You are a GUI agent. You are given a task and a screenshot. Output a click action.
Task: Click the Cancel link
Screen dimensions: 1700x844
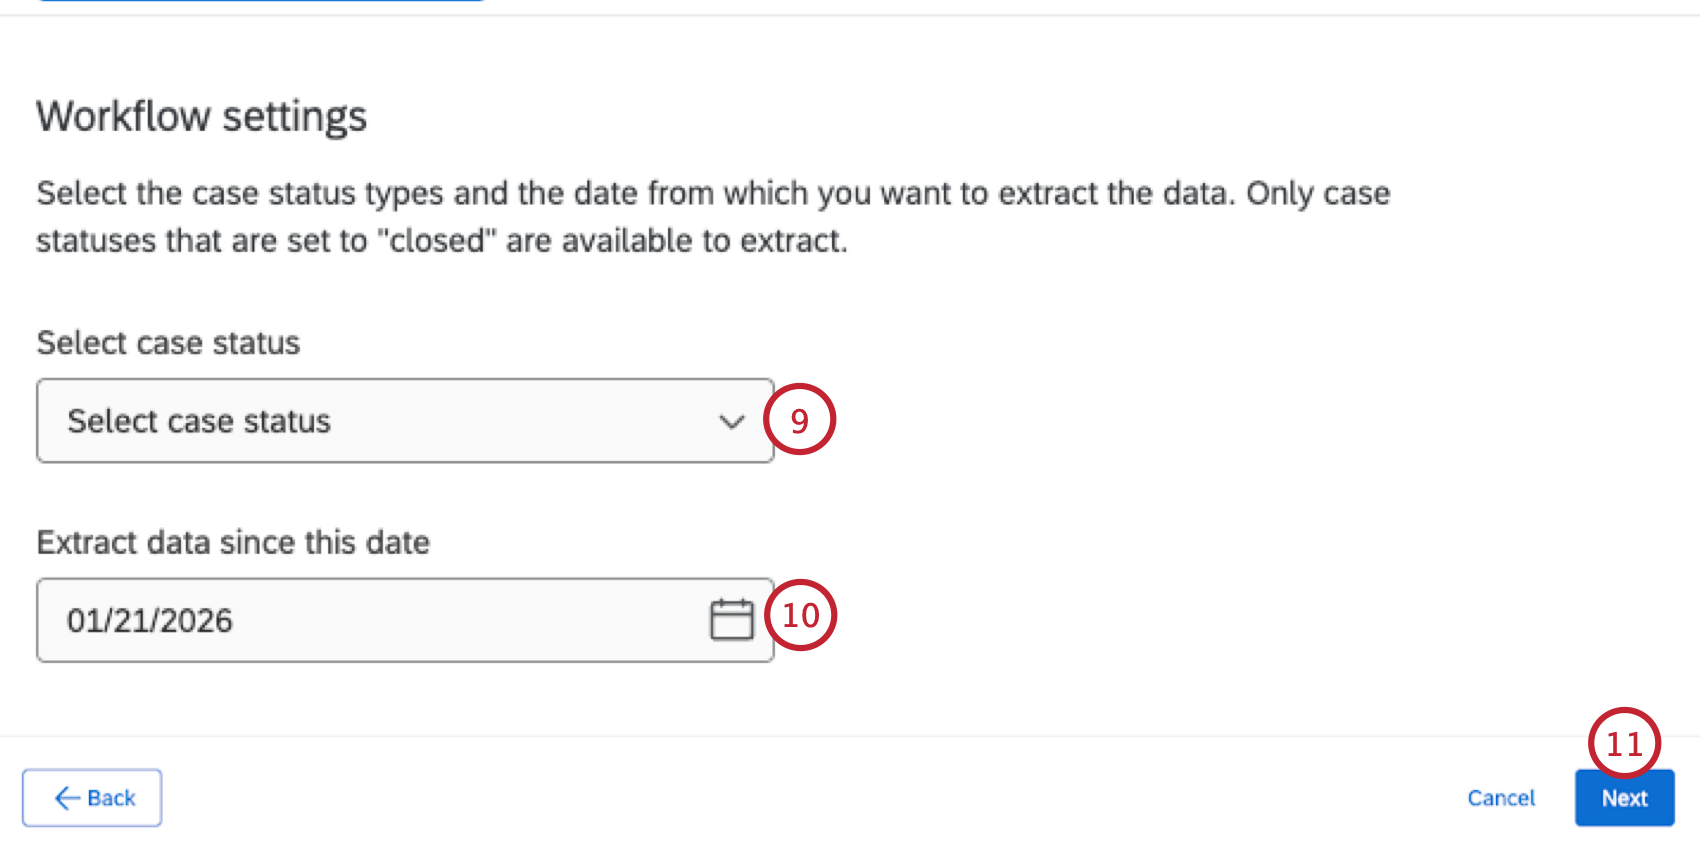[x=1501, y=797]
